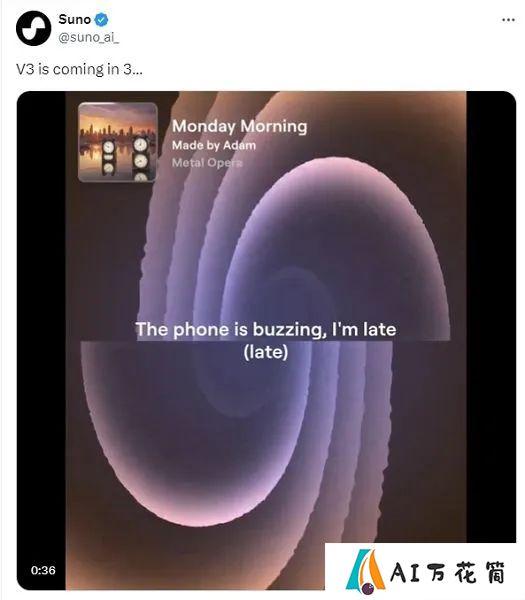Click the AI万花筒 watermark logo icon
525x600 pixels.
pyautogui.click(x=365, y=572)
